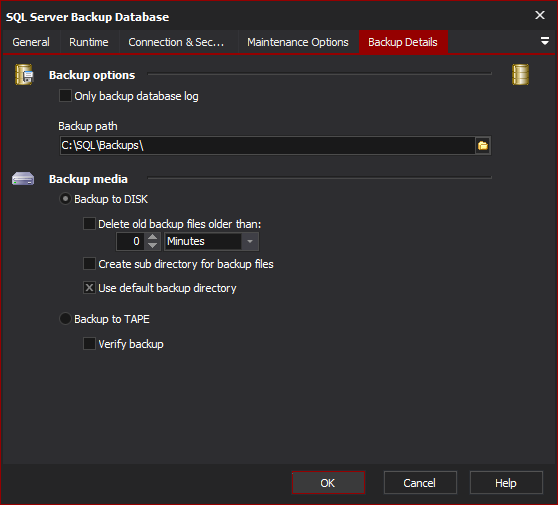Decrease the file age spinner value
Viewport: 558px width, 505px height.
[152, 246]
